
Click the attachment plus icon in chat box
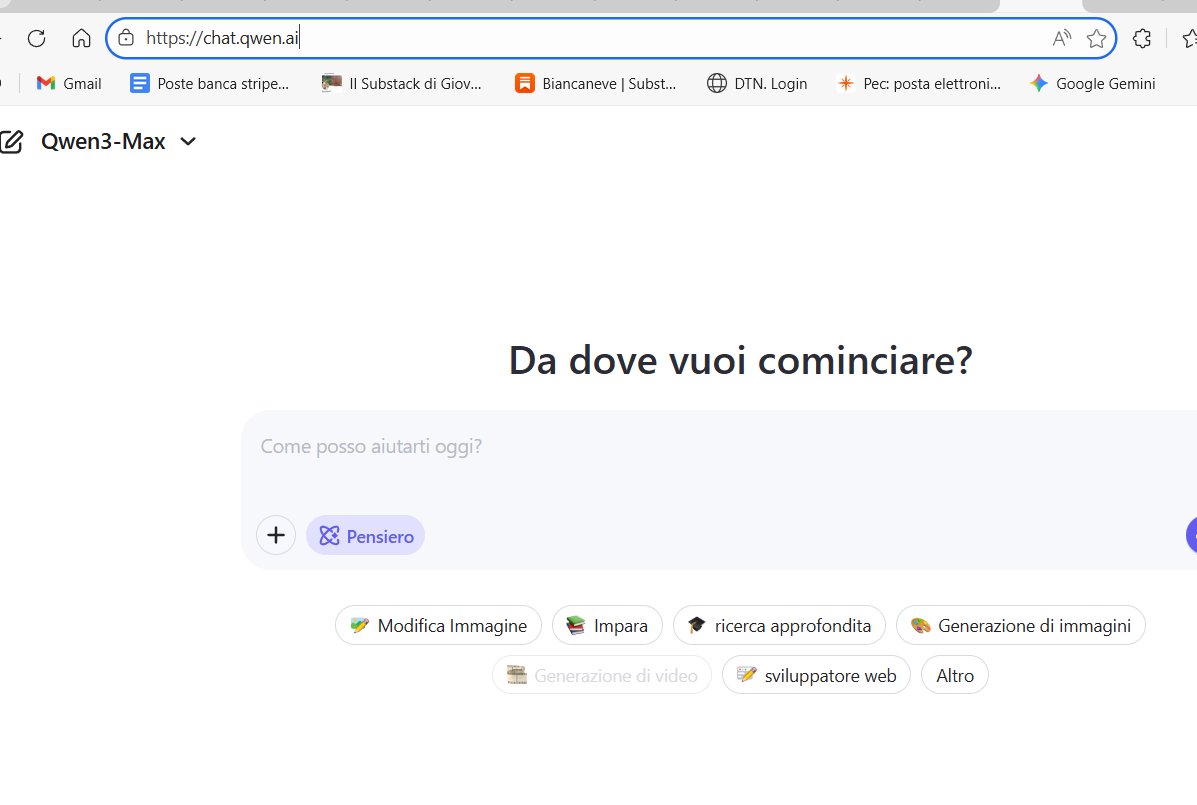(276, 535)
